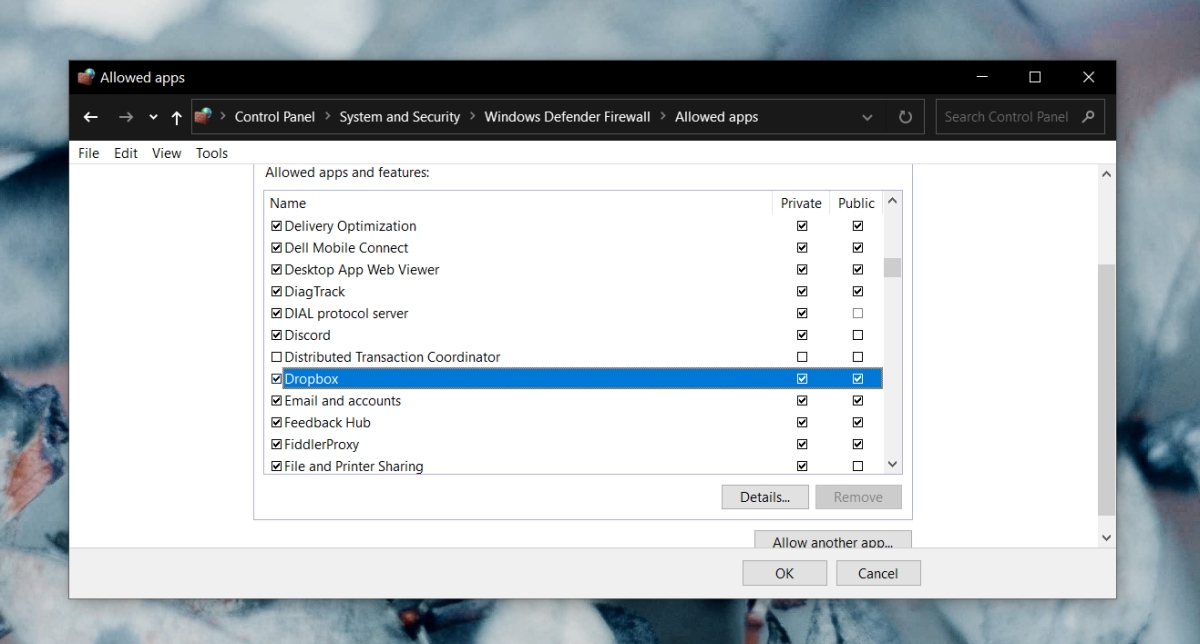1200x644 pixels.
Task: Click the Allowed apps title bar icon
Action: click(86, 77)
